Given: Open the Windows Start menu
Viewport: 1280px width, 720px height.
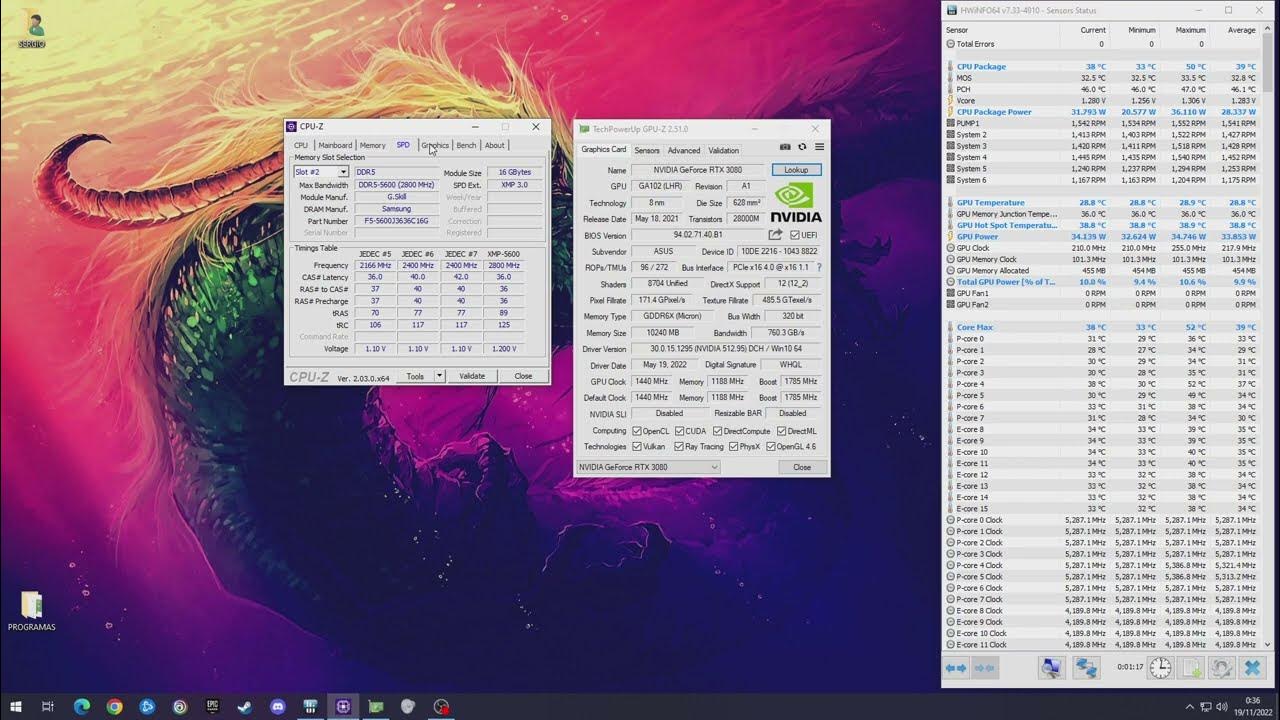Looking at the screenshot, I should pyautogui.click(x=16, y=706).
